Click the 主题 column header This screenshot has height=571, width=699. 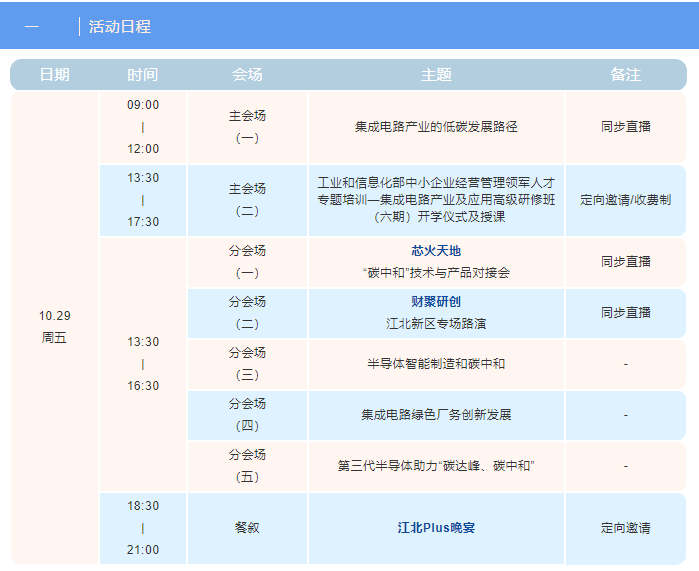(436, 75)
